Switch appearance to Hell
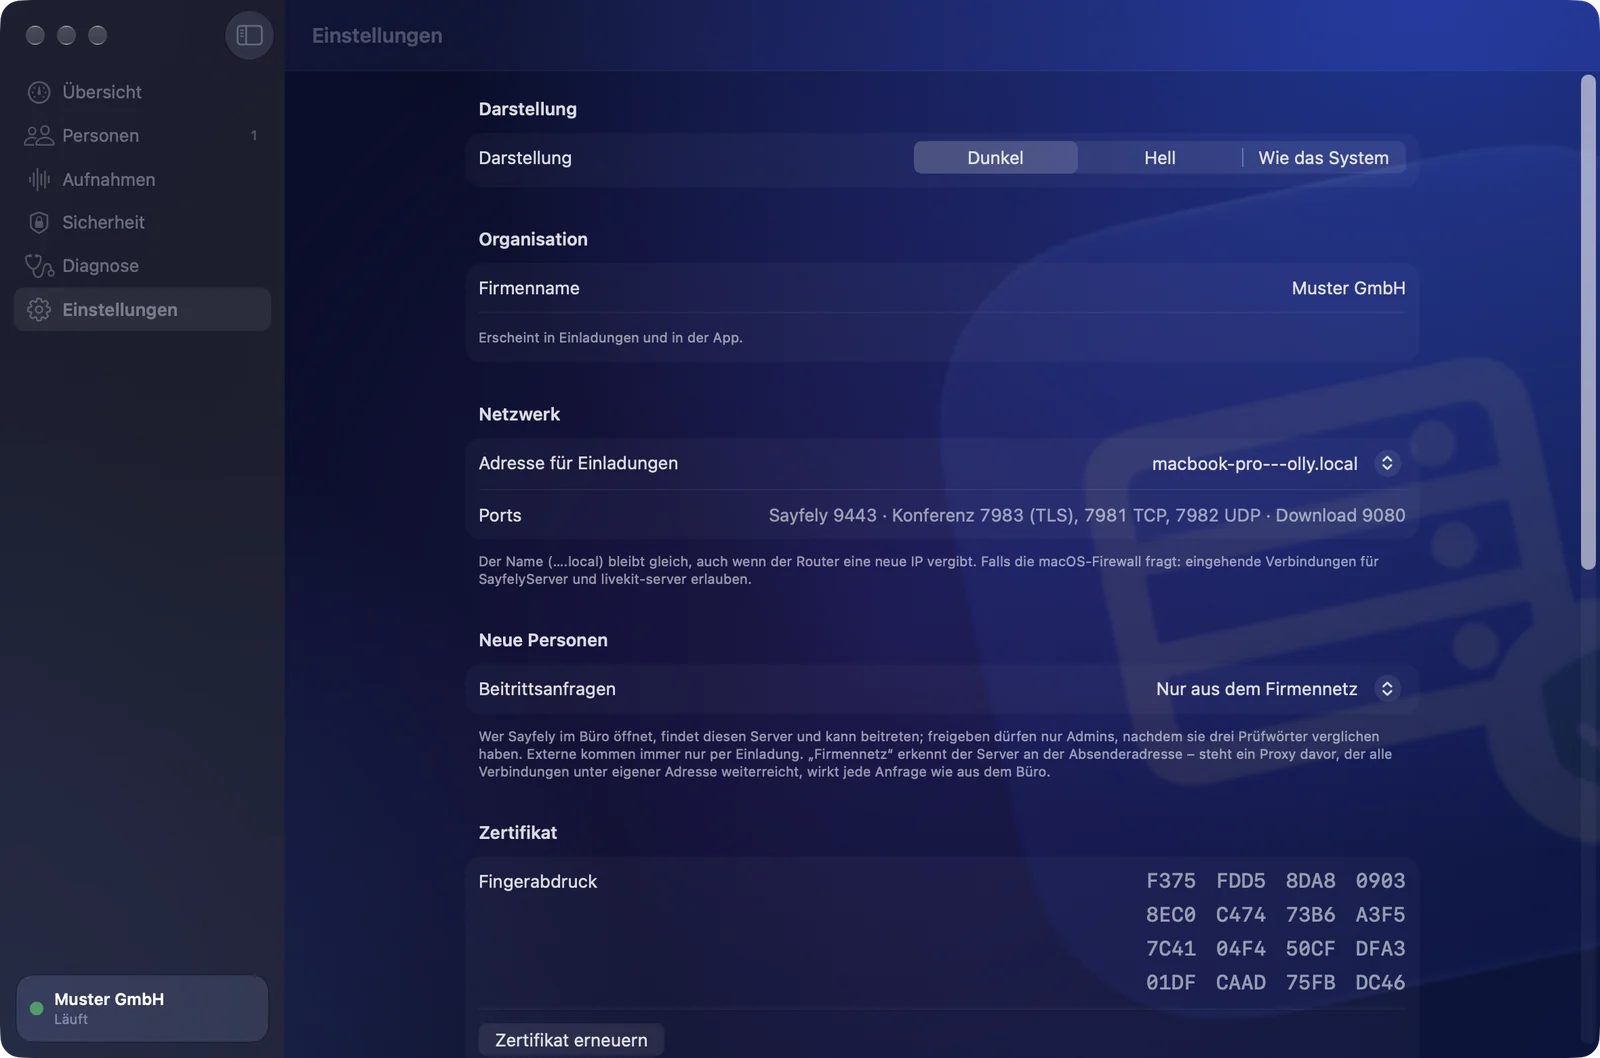This screenshot has width=1600, height=1058. tap(1159, 157)
